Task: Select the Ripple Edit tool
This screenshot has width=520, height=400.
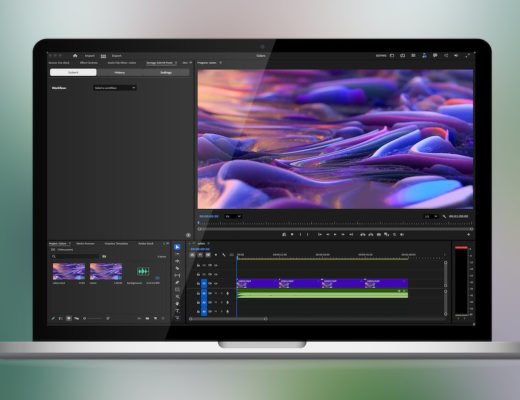Action: click(x=177, y=261)
